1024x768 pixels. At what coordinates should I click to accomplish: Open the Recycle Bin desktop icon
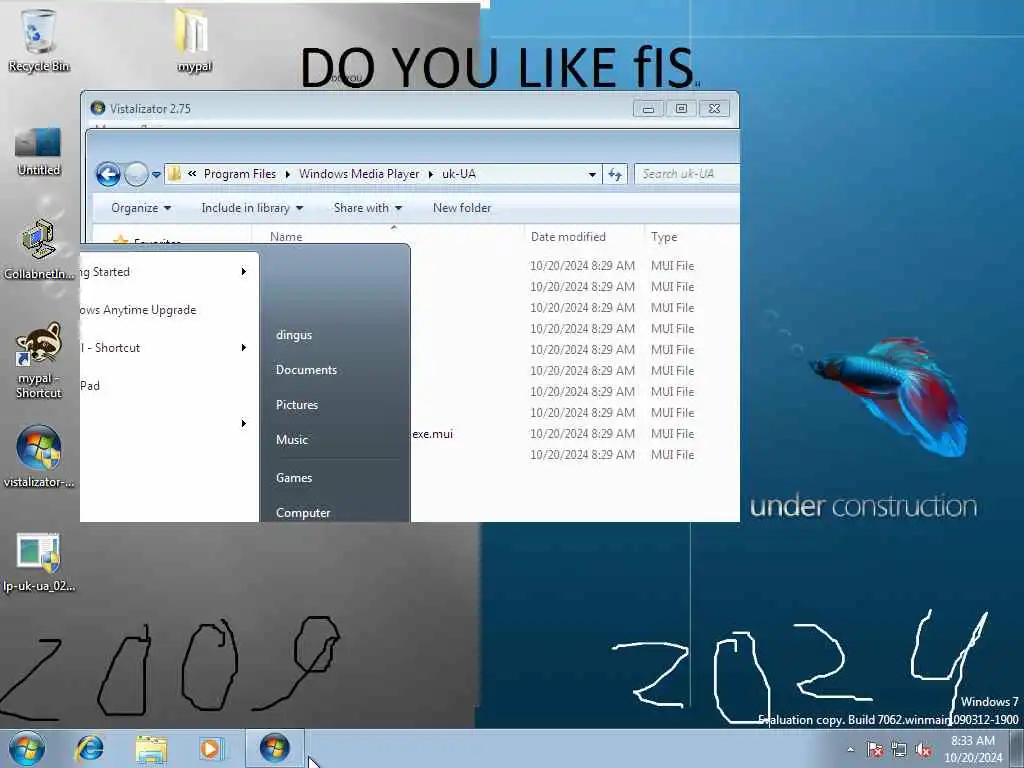pyautogui.click(x=39, y=39)
